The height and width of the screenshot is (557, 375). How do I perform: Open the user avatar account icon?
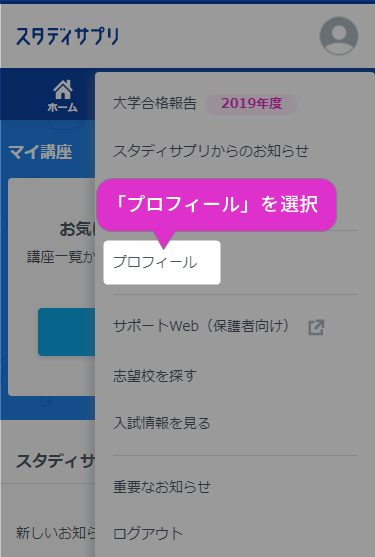click(339, 36)
